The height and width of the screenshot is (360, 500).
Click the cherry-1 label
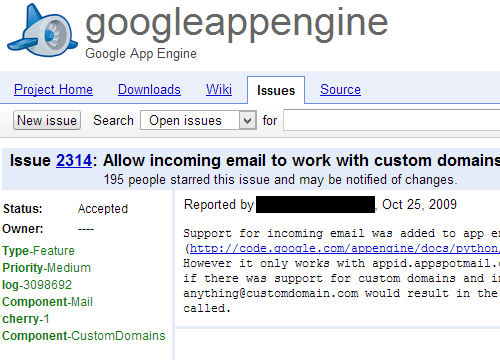click(26, 319)
